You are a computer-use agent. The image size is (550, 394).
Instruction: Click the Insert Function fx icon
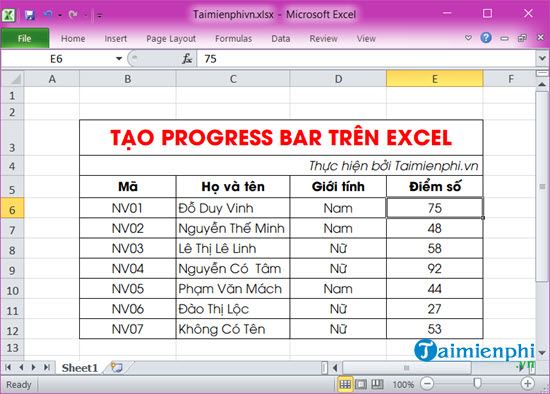[x=187, y=59]
